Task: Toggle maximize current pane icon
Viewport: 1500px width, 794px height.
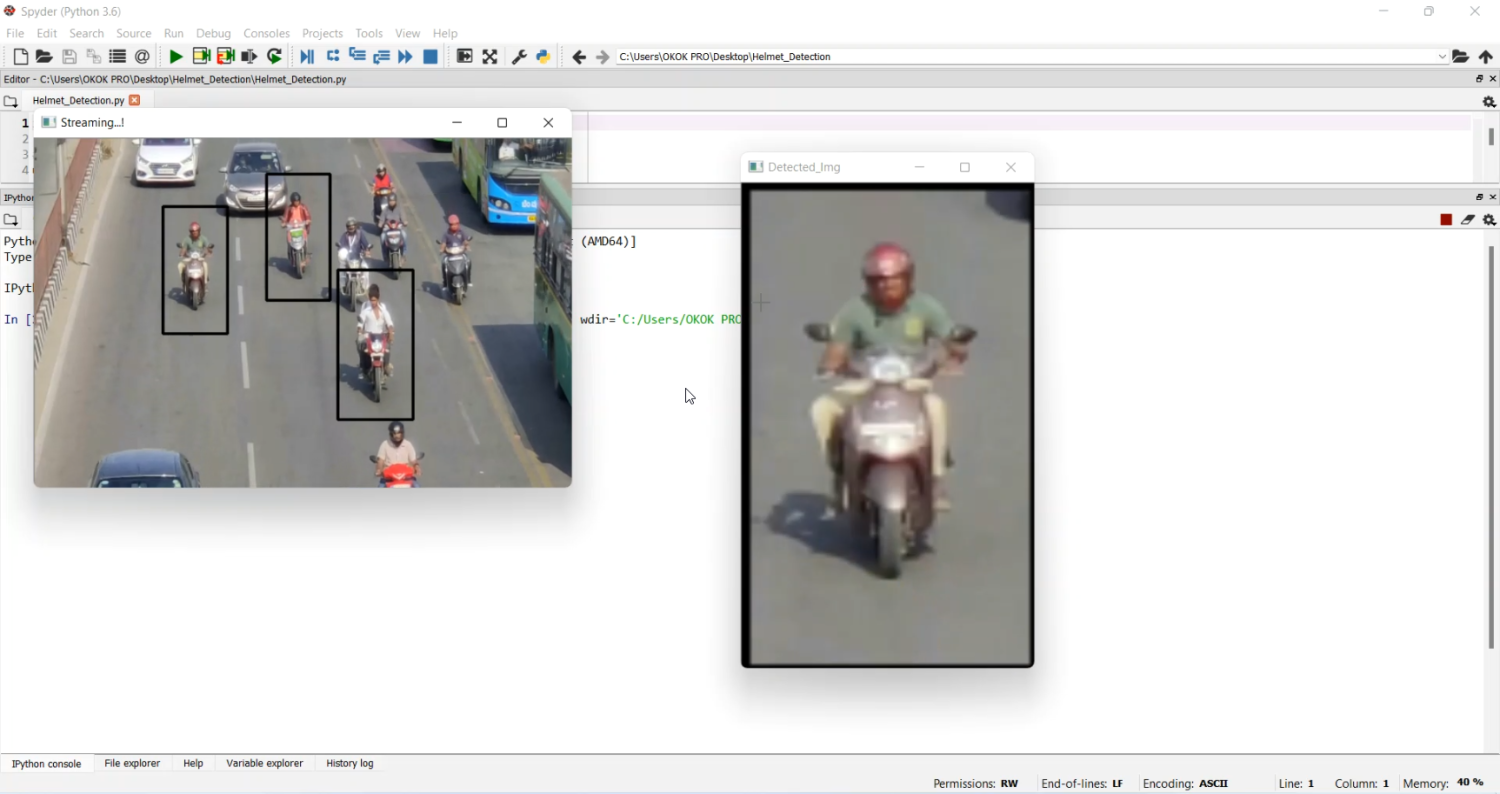Action: point(465,57)
